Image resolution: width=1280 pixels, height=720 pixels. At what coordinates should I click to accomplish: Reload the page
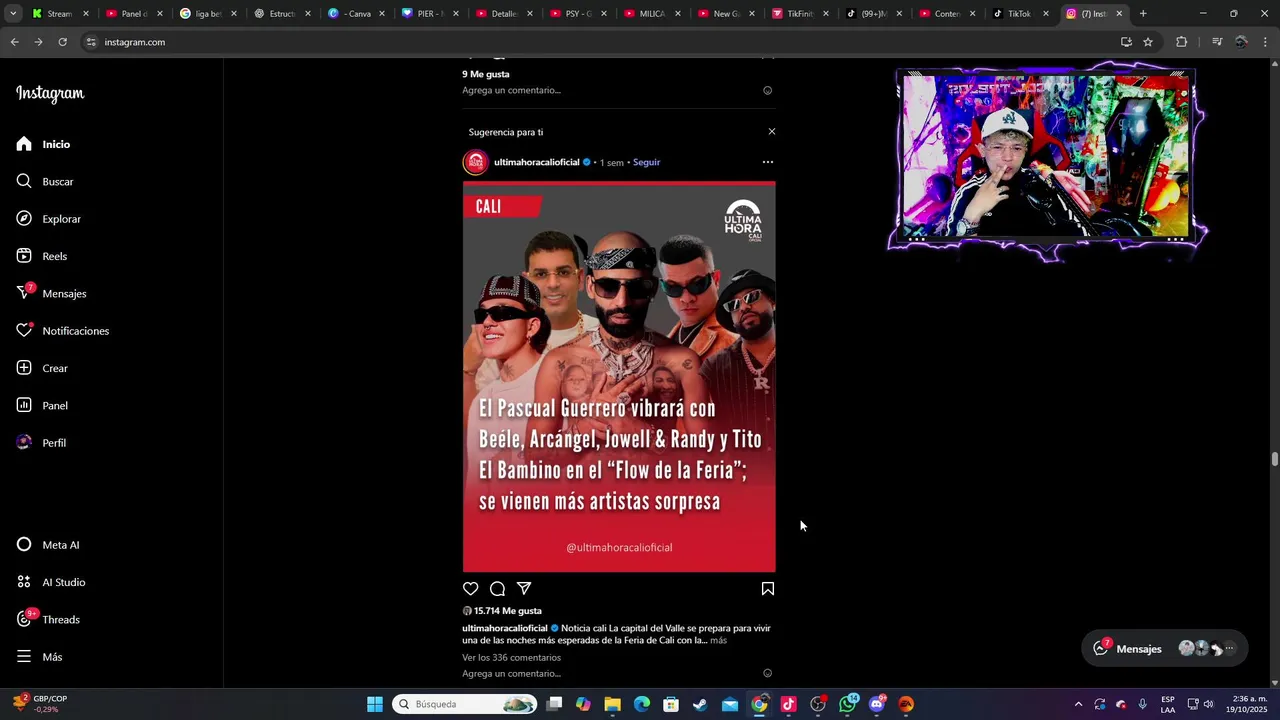[62, 42]
